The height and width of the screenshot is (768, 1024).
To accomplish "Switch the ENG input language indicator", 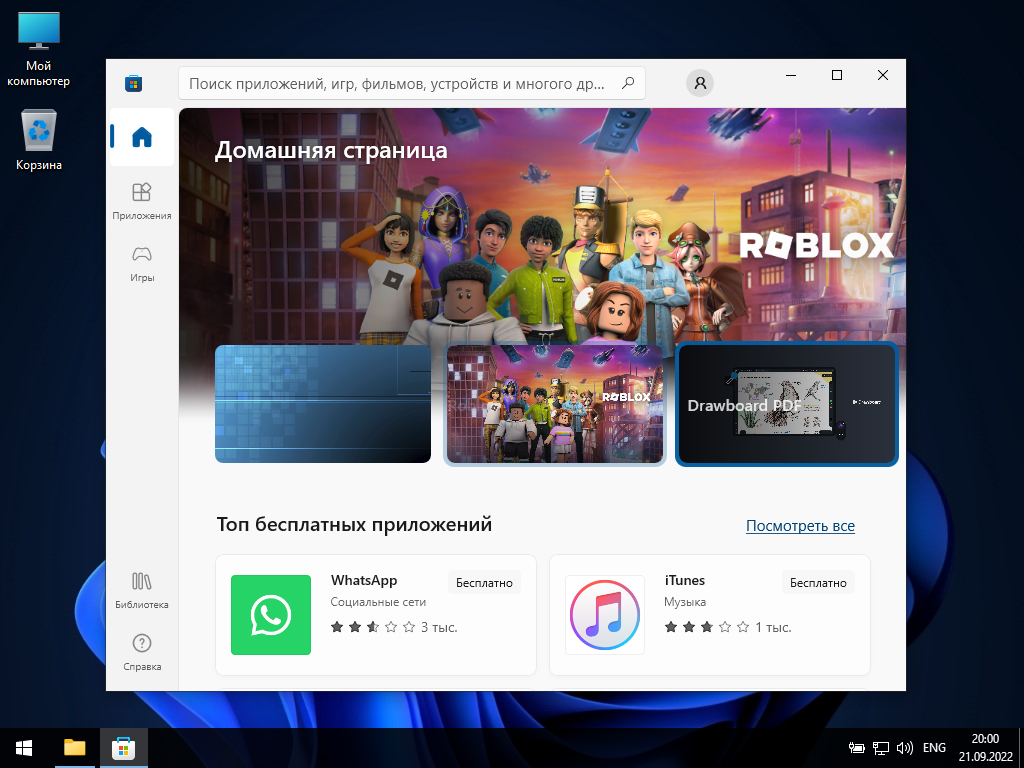I will (x=934, y=747).
